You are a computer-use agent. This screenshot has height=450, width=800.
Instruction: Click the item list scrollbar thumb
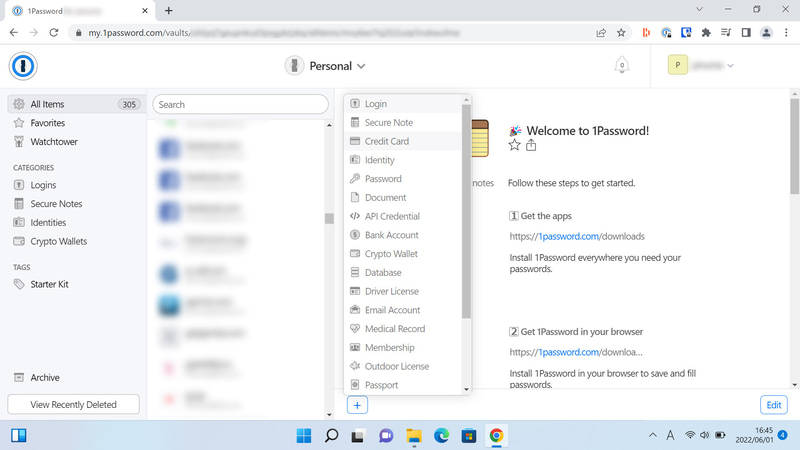(329, 218)
